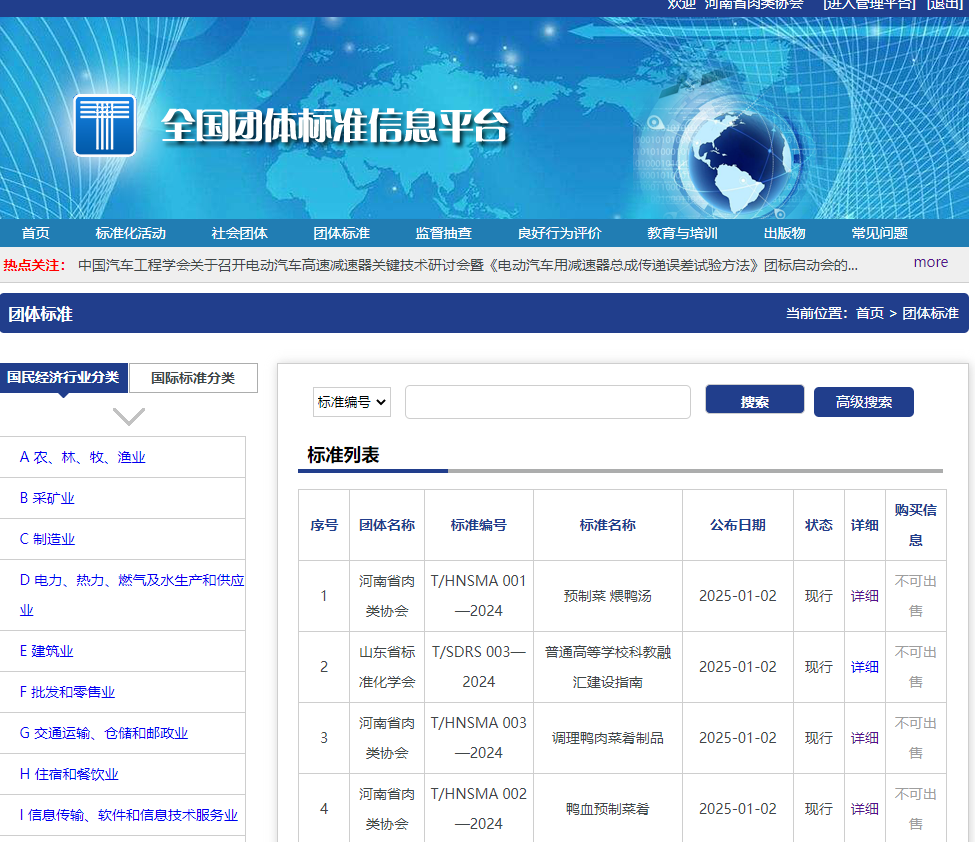
Task: Click the platform logo icon in banner
Action: coord(105,126)
